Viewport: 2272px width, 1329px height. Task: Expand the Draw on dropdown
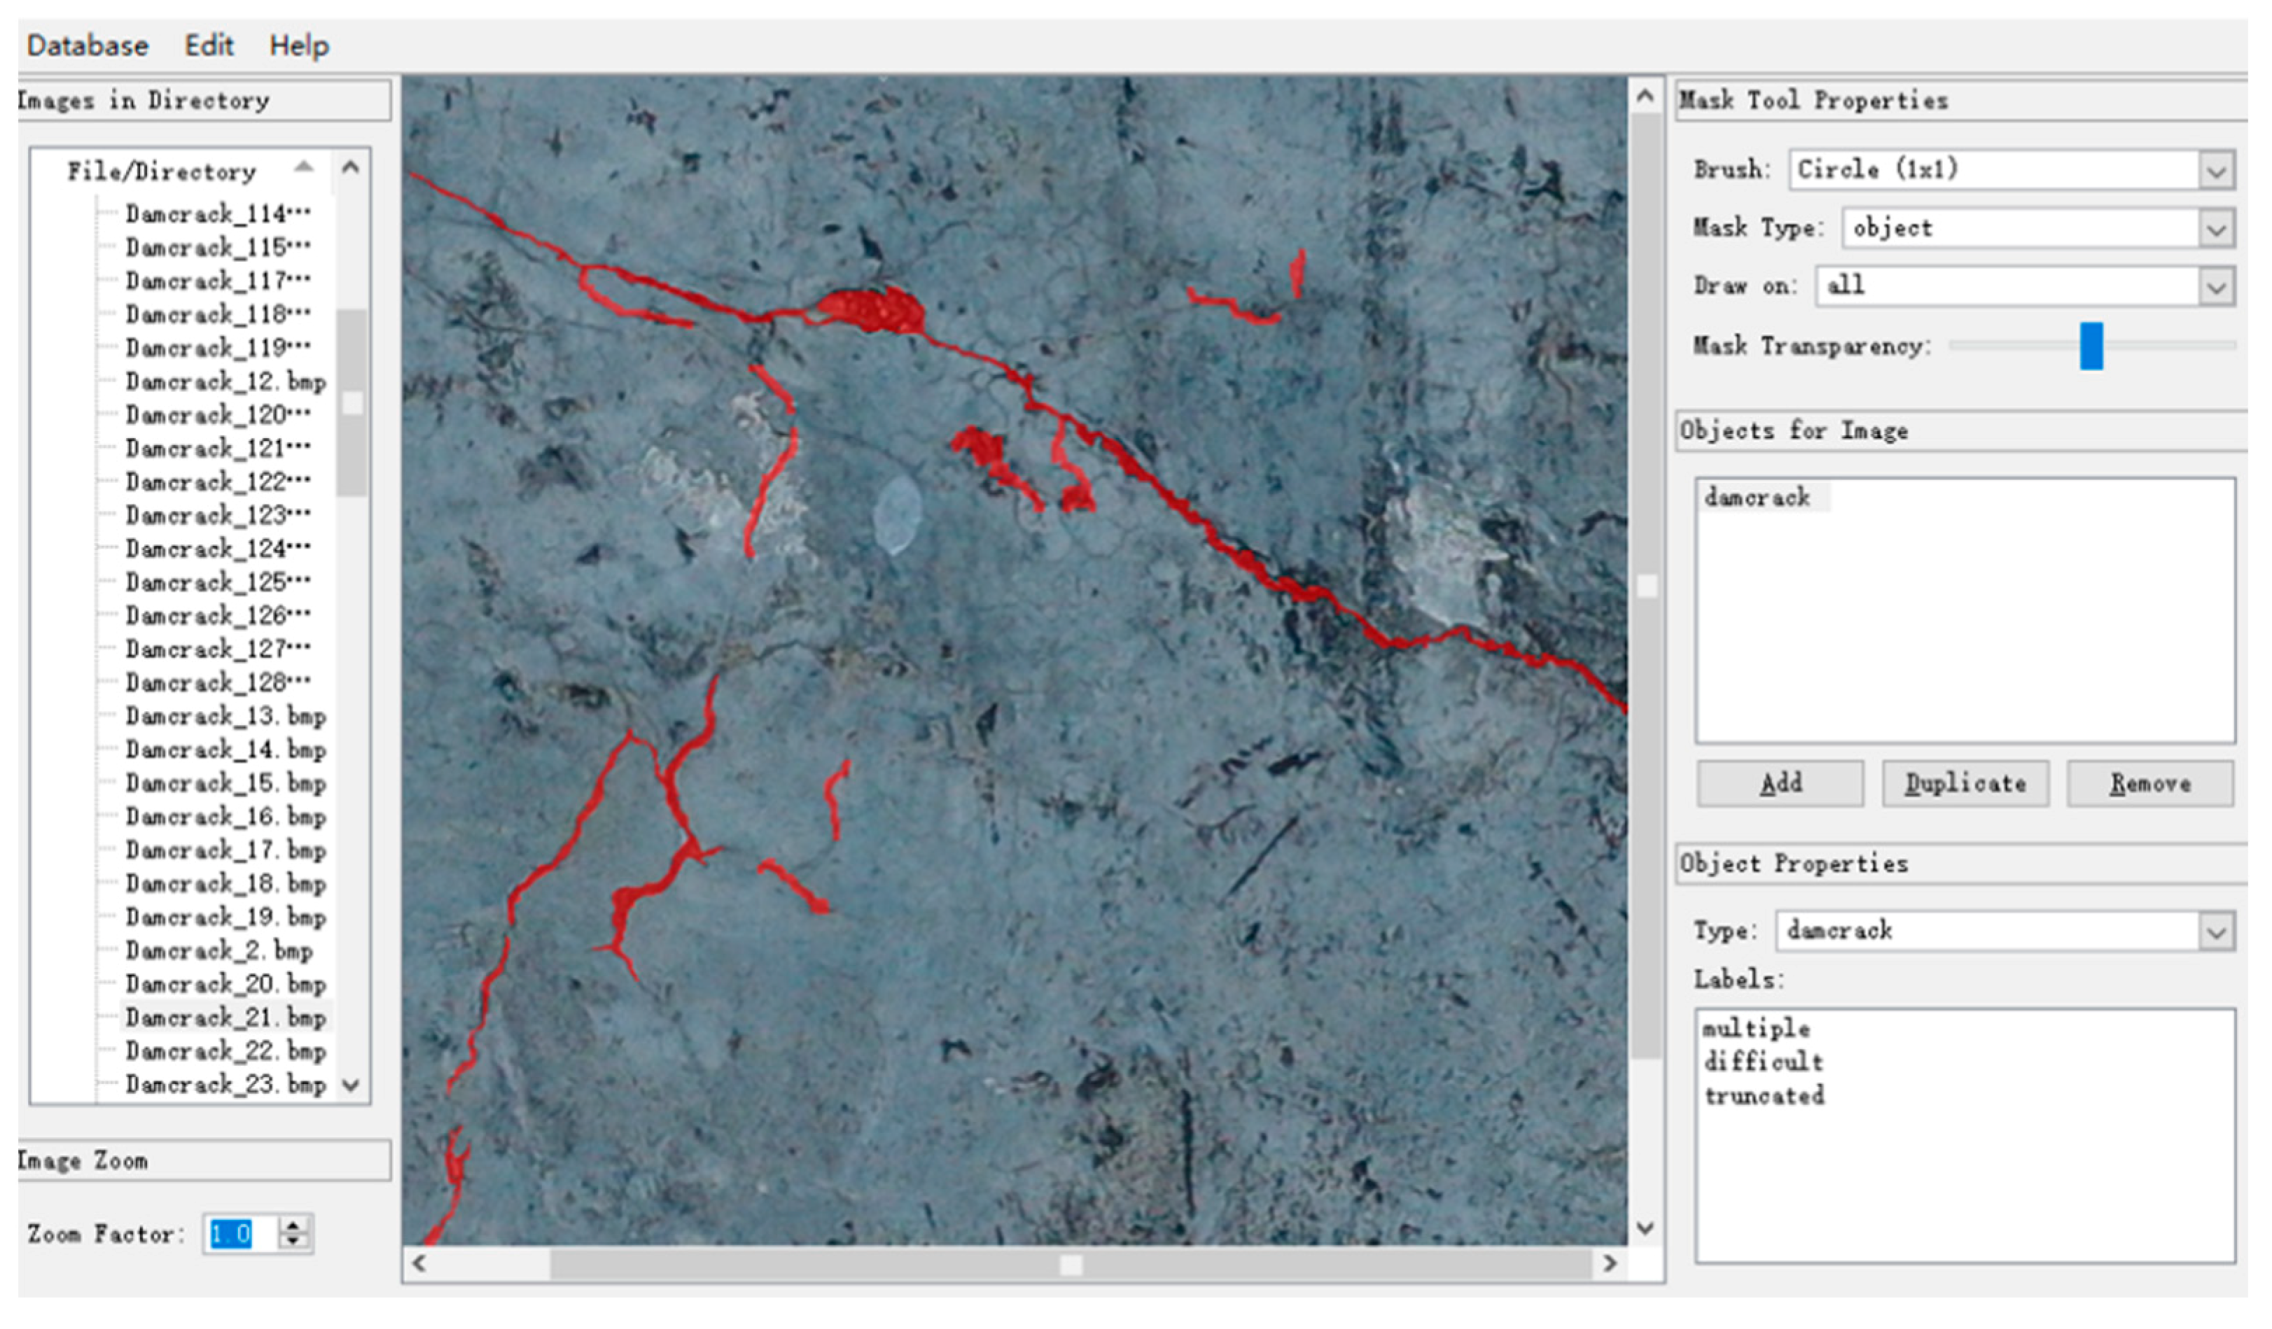[x=2216, y=287]
